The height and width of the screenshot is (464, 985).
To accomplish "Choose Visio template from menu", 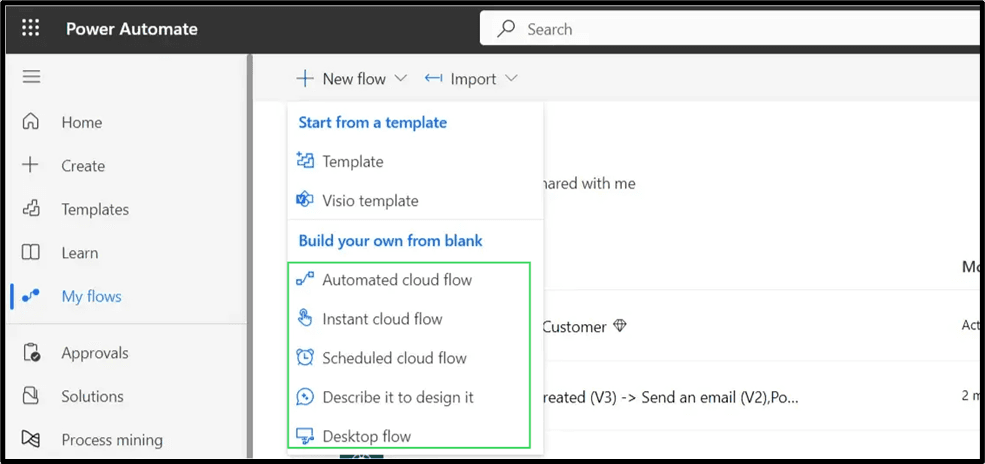I will [370, 201].
